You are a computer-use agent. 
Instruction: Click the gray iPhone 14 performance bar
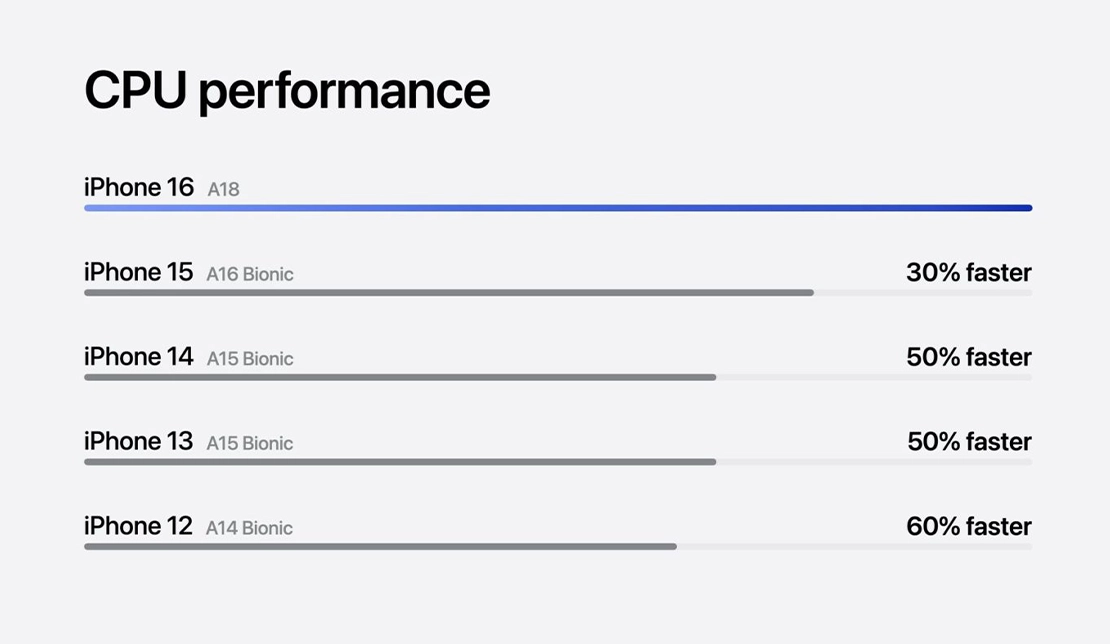click(x=400, y=377)
